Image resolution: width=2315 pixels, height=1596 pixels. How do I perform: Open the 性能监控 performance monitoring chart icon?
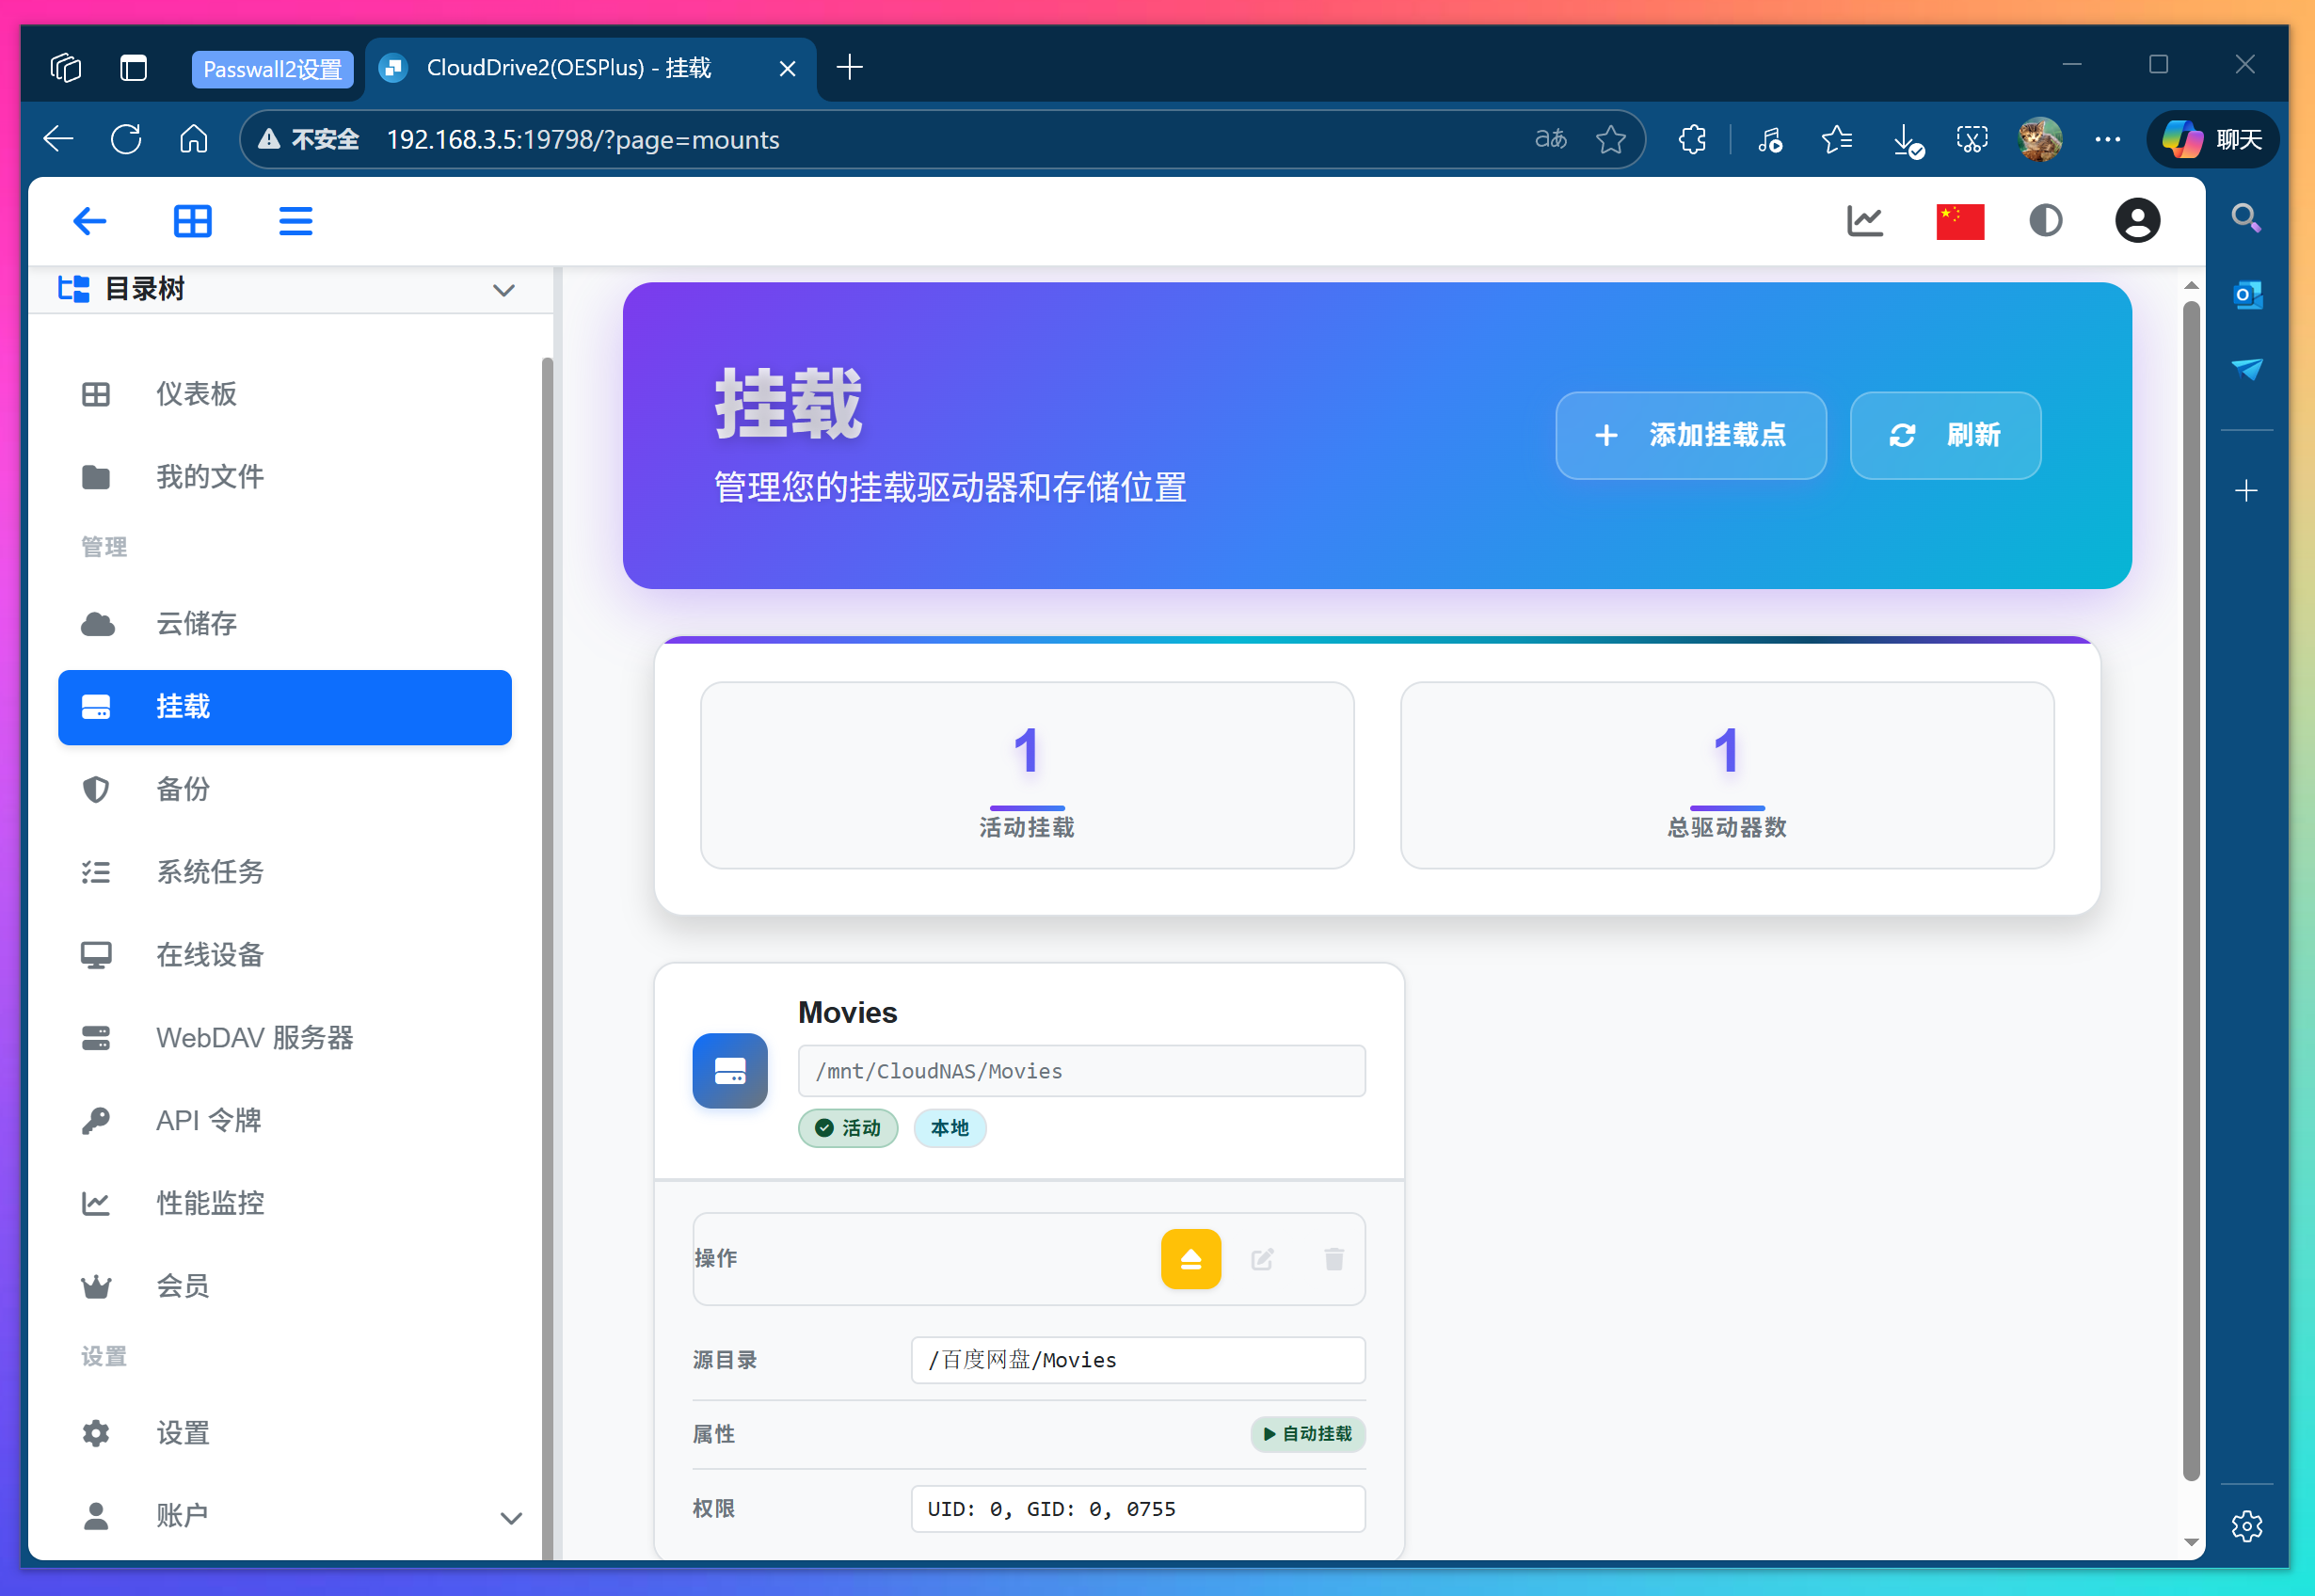click(x=96, y=1203)
